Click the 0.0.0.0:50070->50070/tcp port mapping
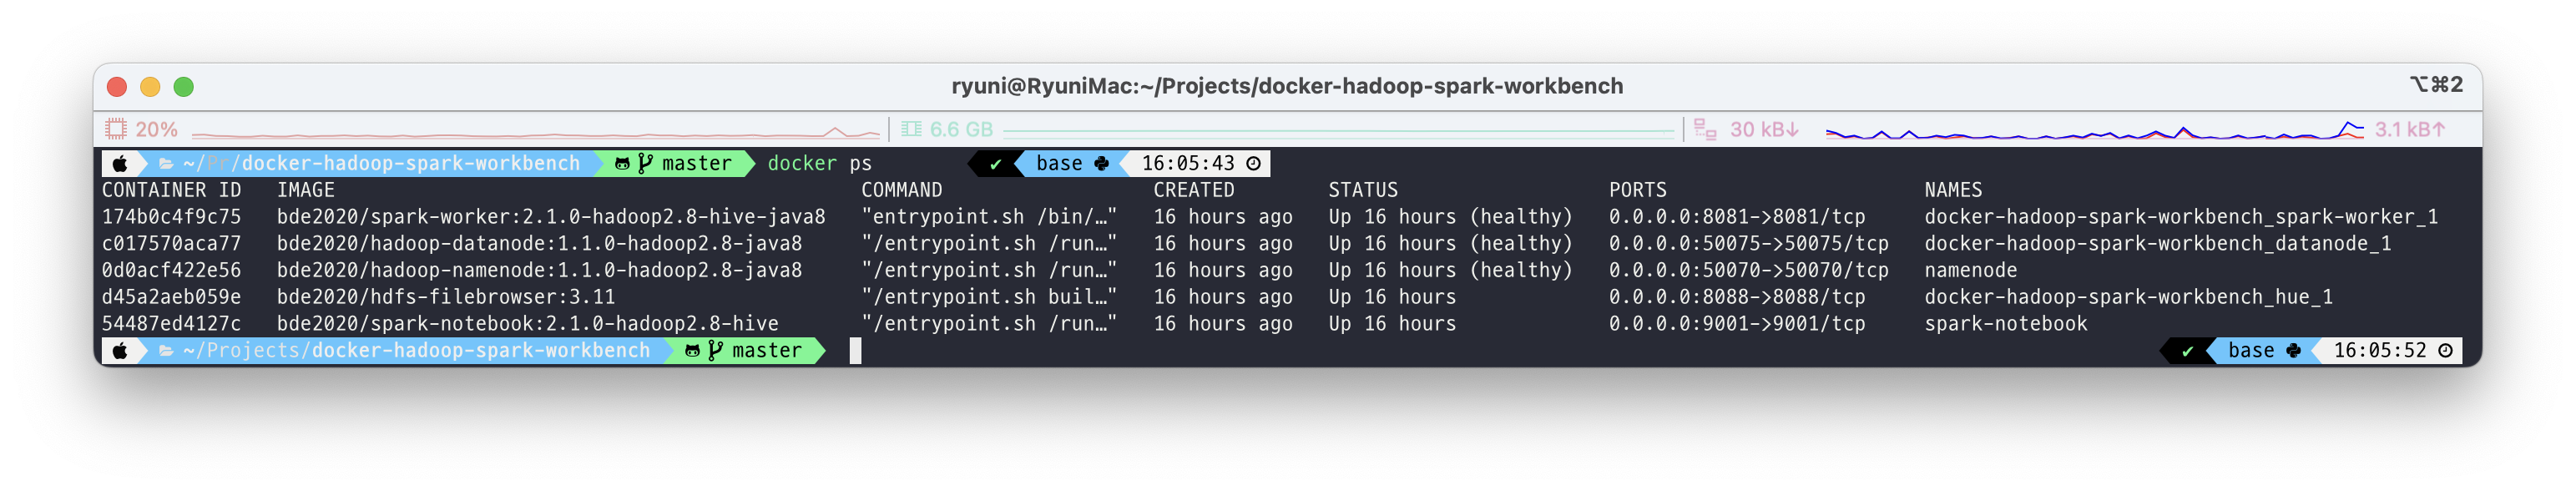The image size is (2576, 491). tap(1748, 270)
